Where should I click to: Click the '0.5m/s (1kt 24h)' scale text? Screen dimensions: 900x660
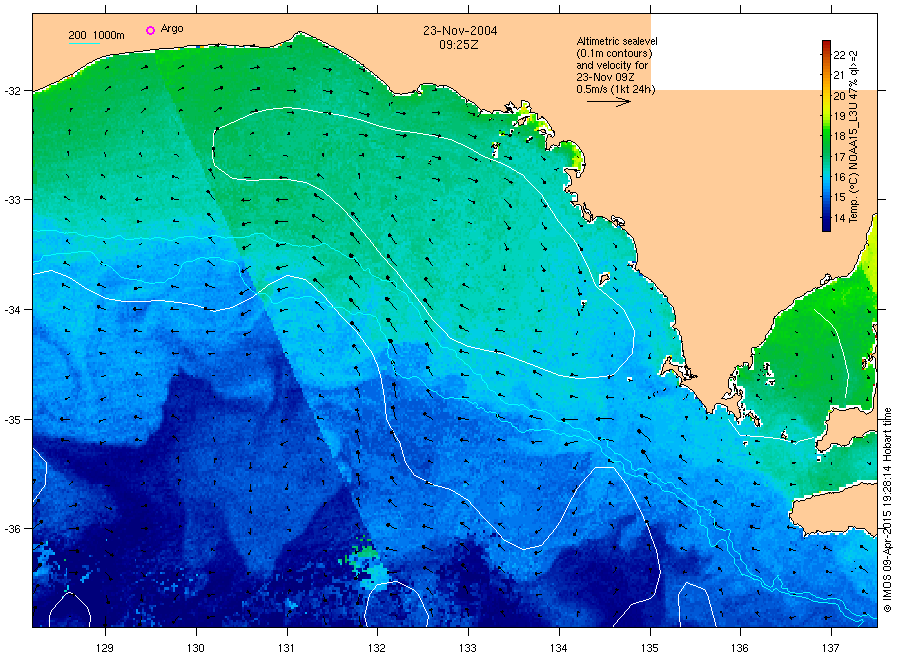point(616,90)
